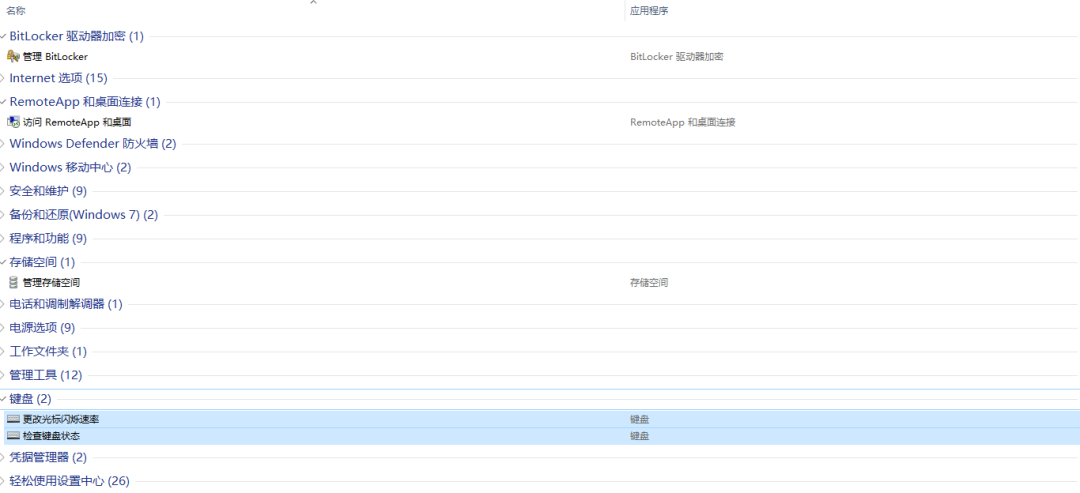
Task: Click the 管理工具 (12) group title
Action: [45, 375]
